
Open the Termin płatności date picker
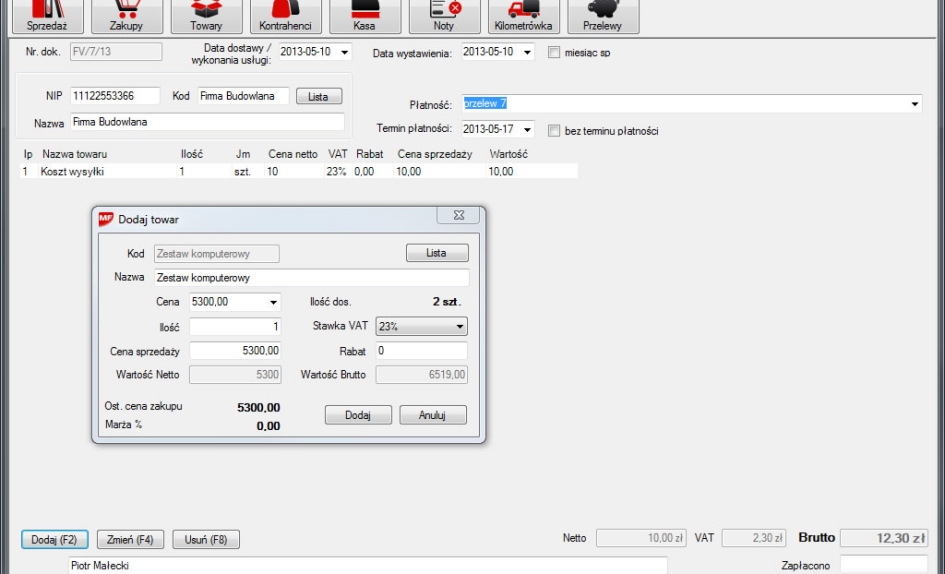pyautogui.click(x=527, y=130)
